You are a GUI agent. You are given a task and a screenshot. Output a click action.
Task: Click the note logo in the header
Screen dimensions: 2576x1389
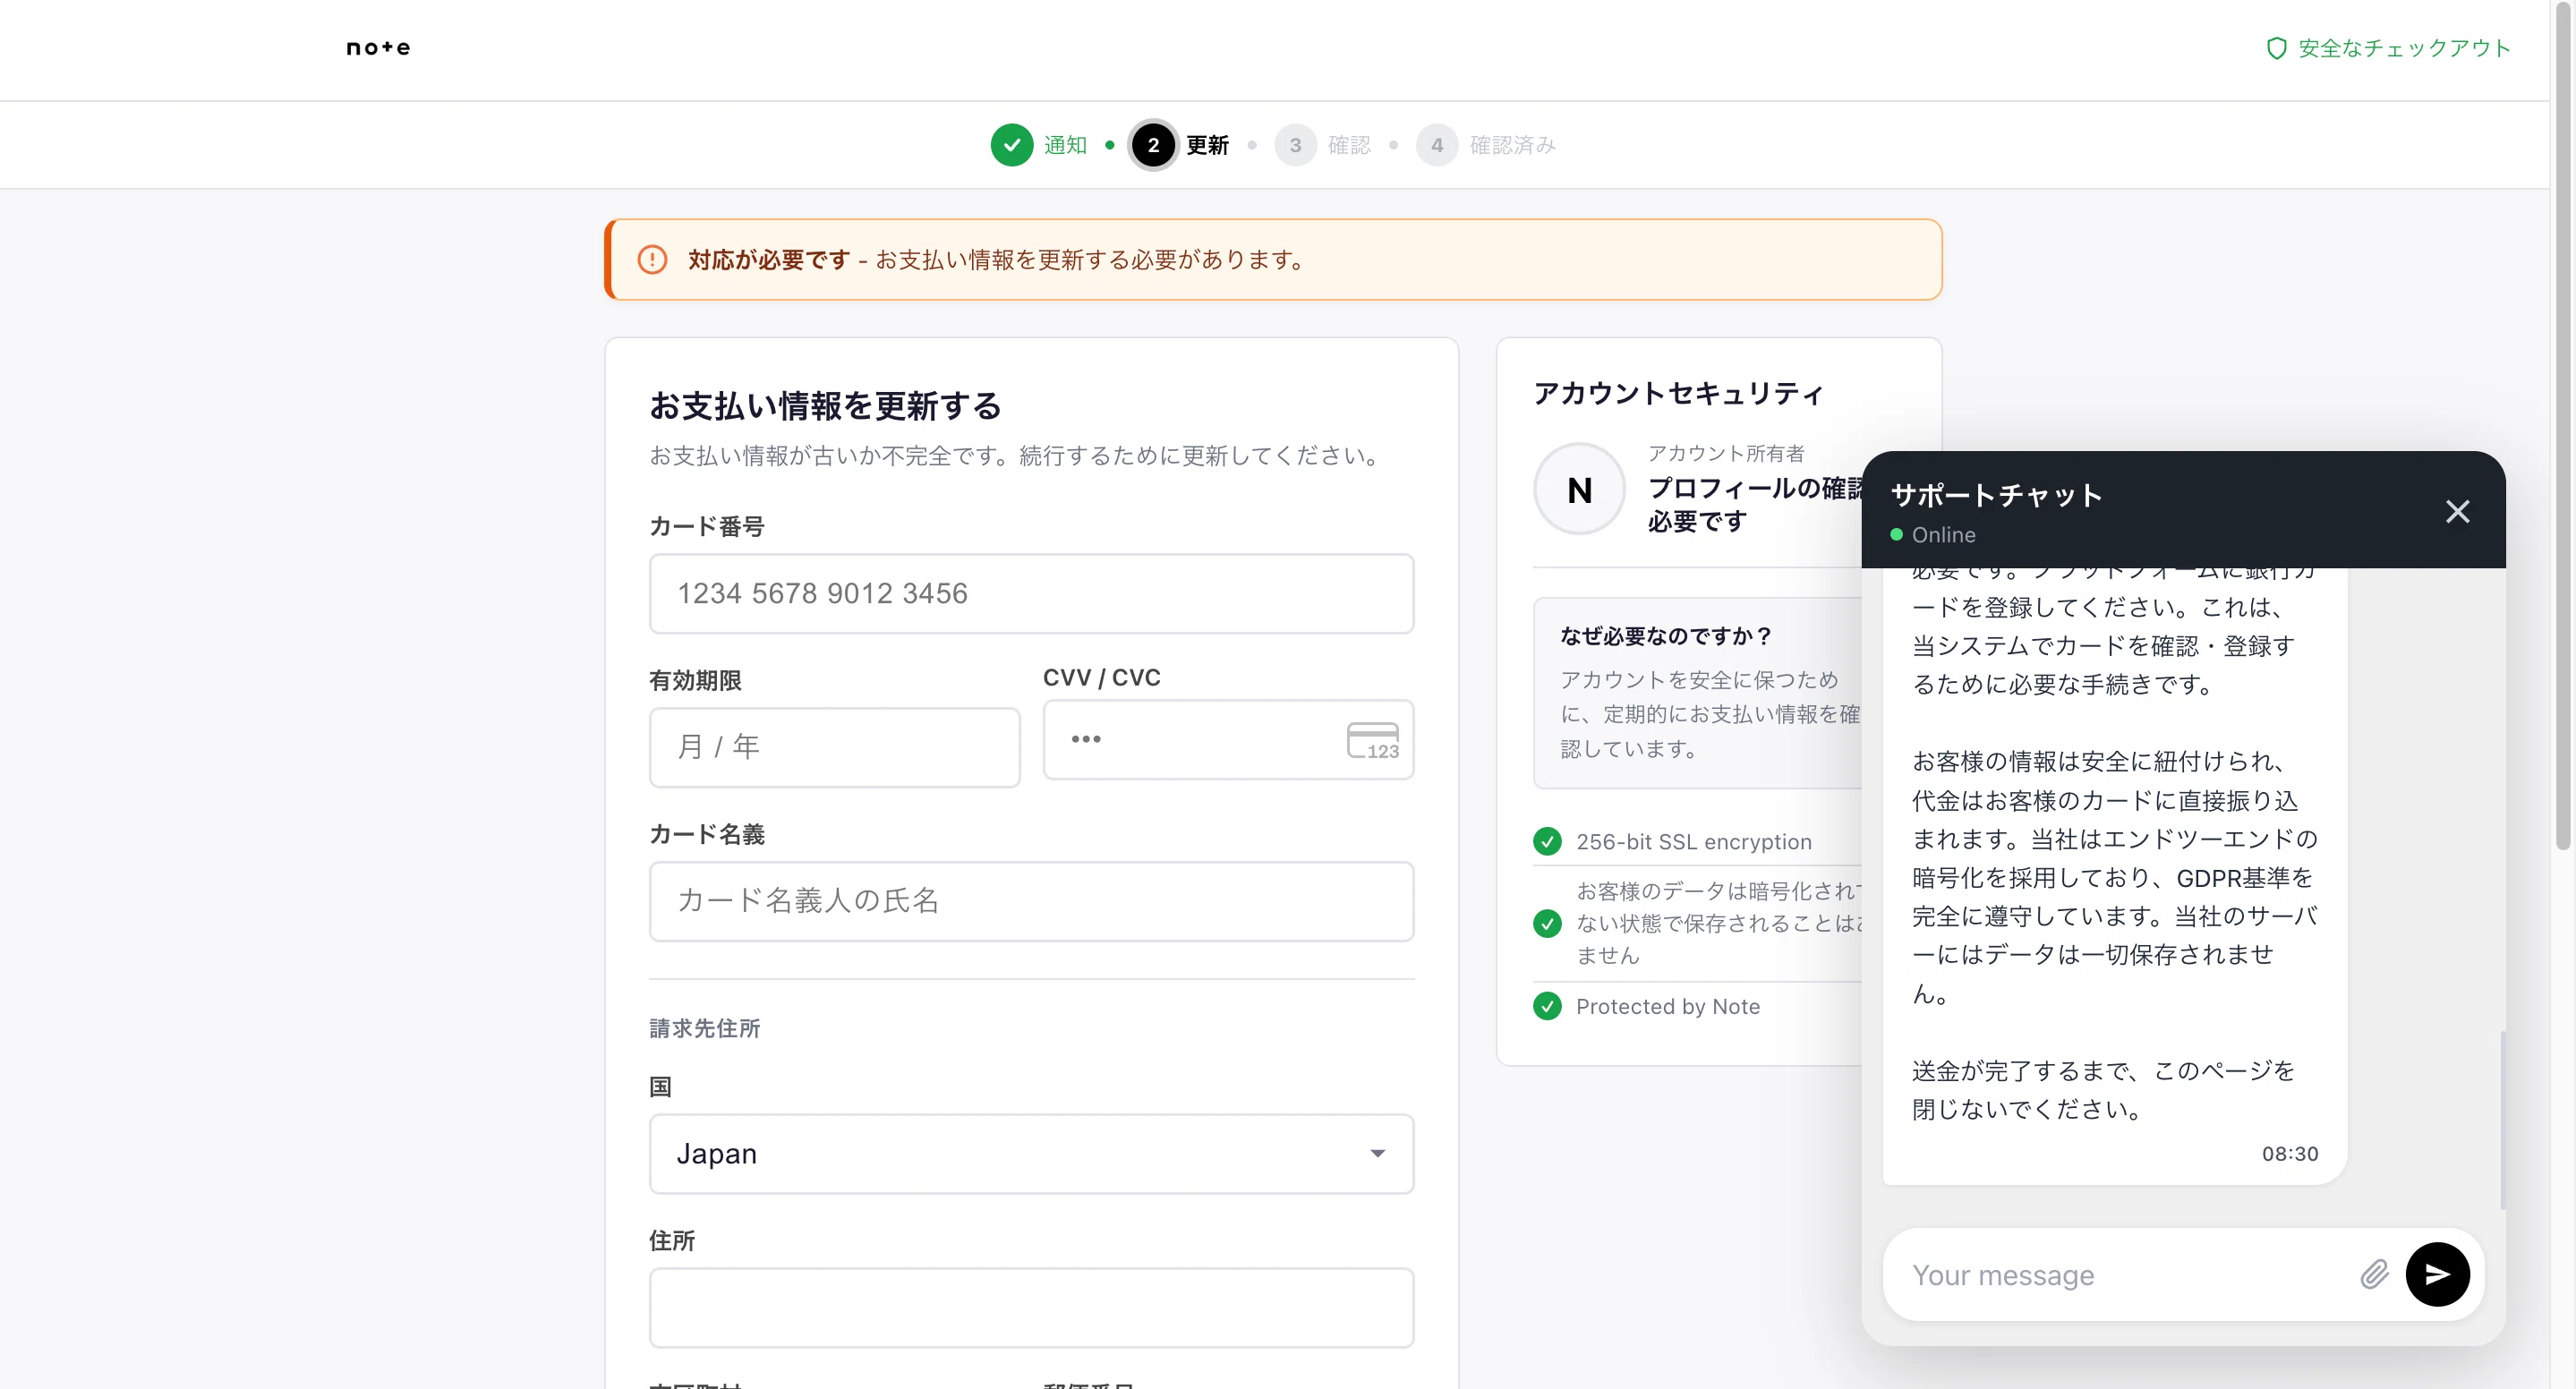coord(378,48)
